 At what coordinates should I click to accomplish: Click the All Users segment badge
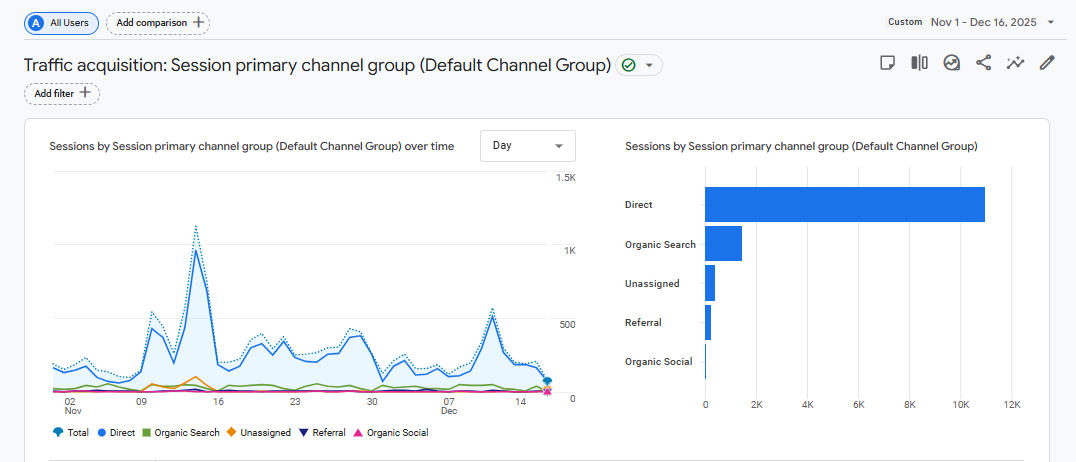pyautogui.click(x=61, y=22)
